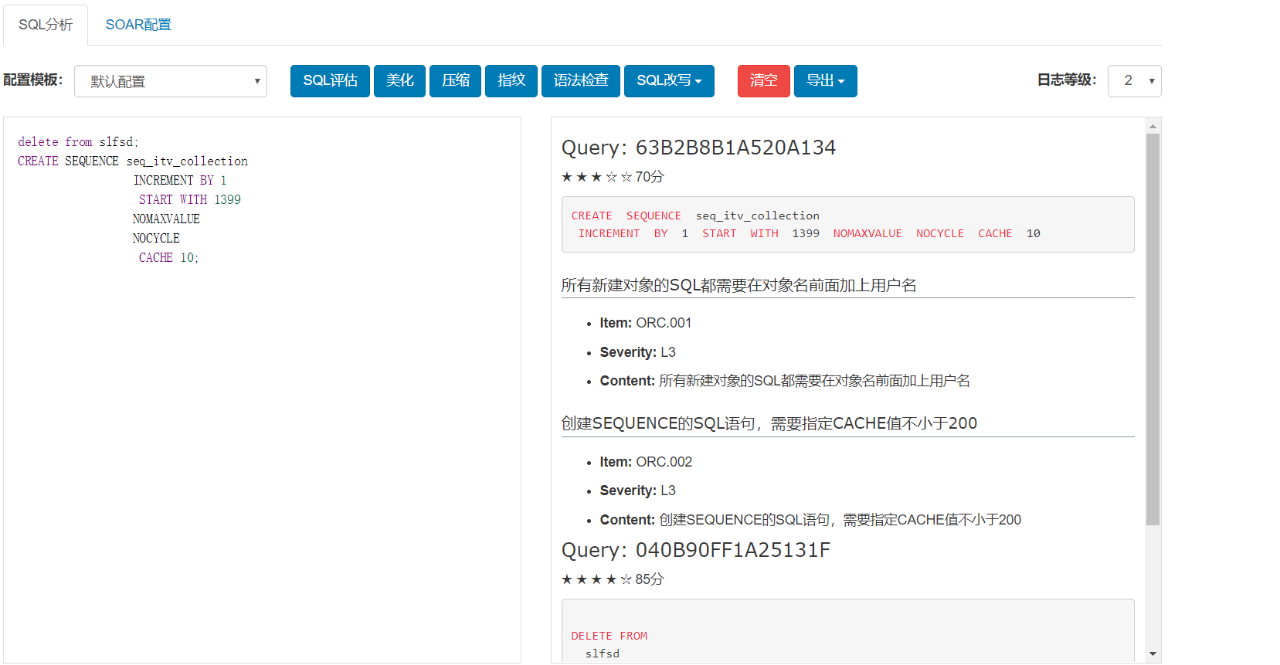
Task: Click the 美化 button
Action: [x=400, y=81]
